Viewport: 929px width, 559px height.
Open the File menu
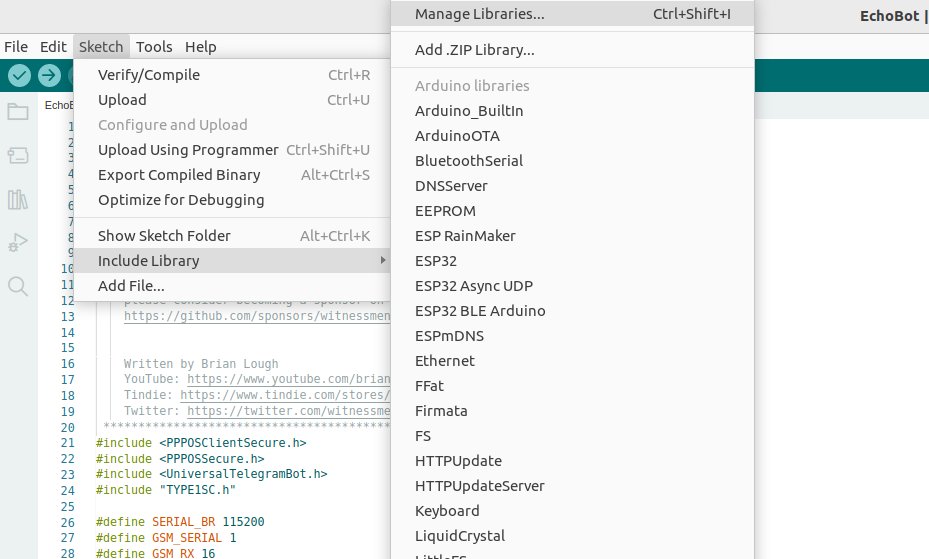[16, 47]
